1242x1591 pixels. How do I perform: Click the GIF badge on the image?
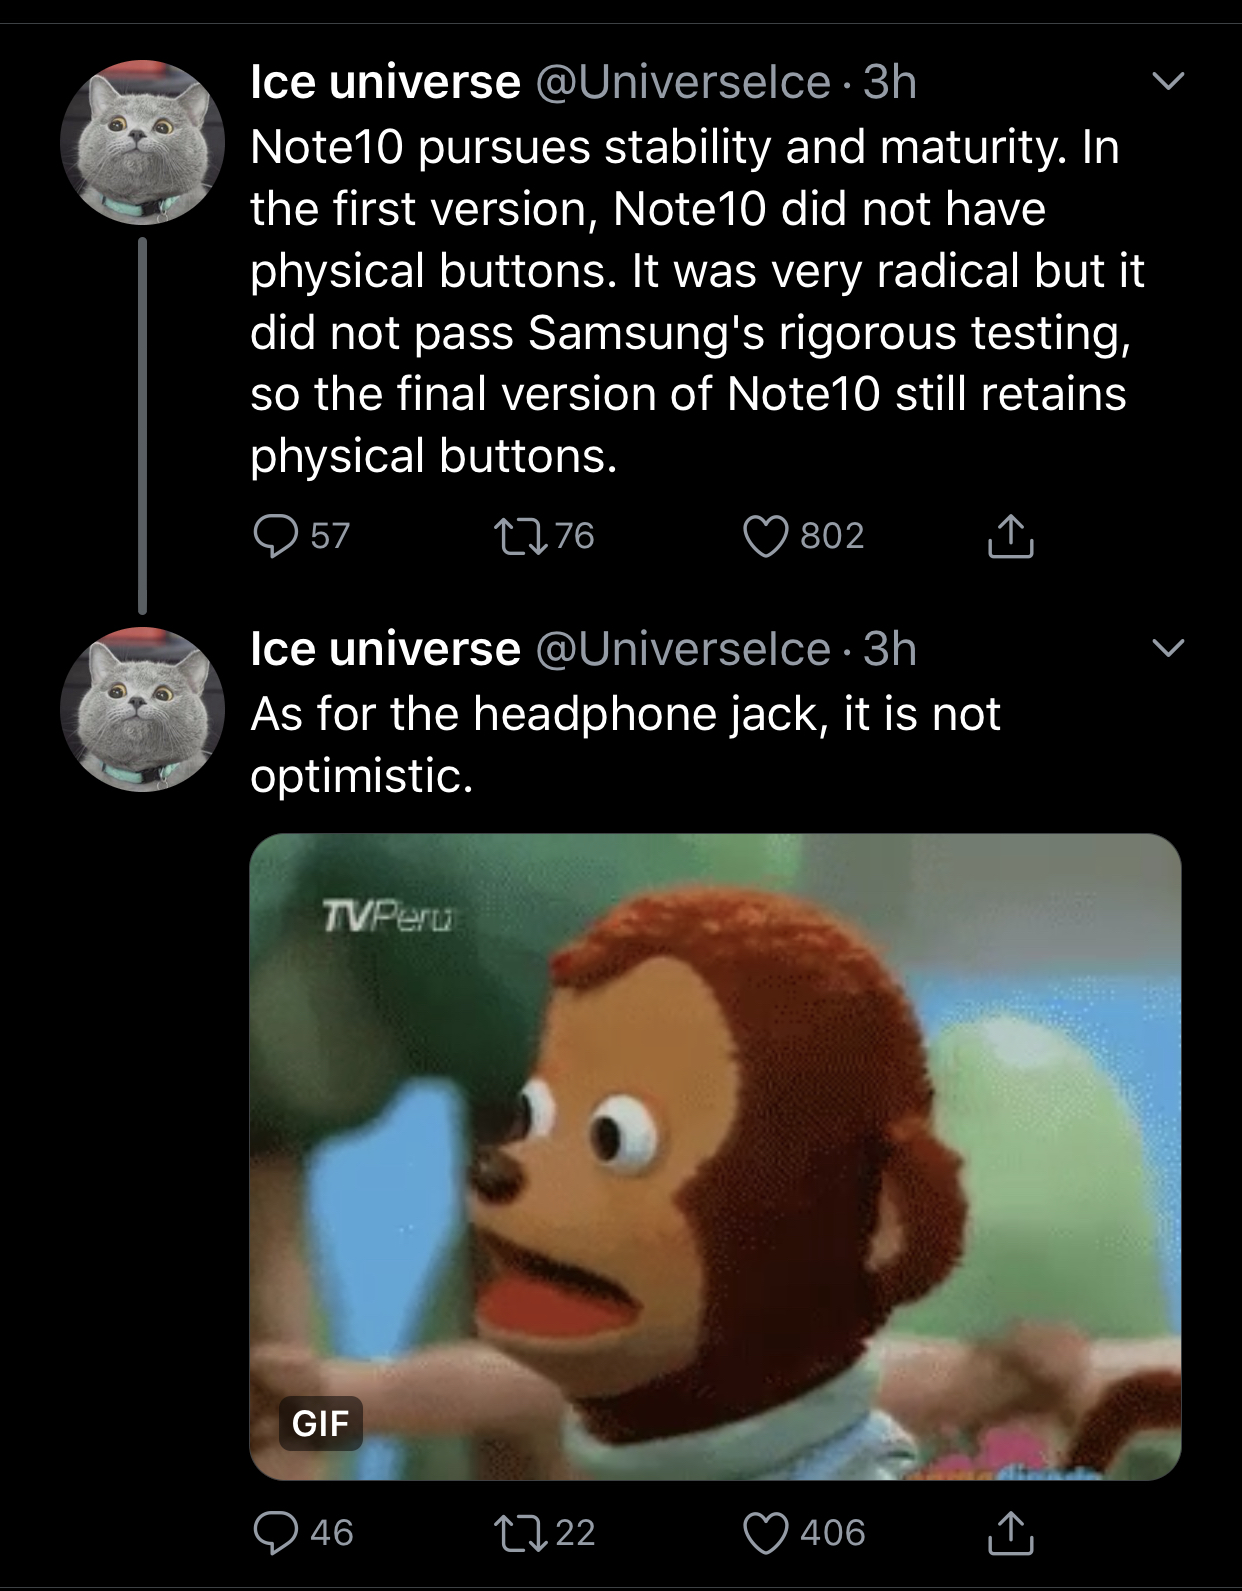click(320, 1422)
